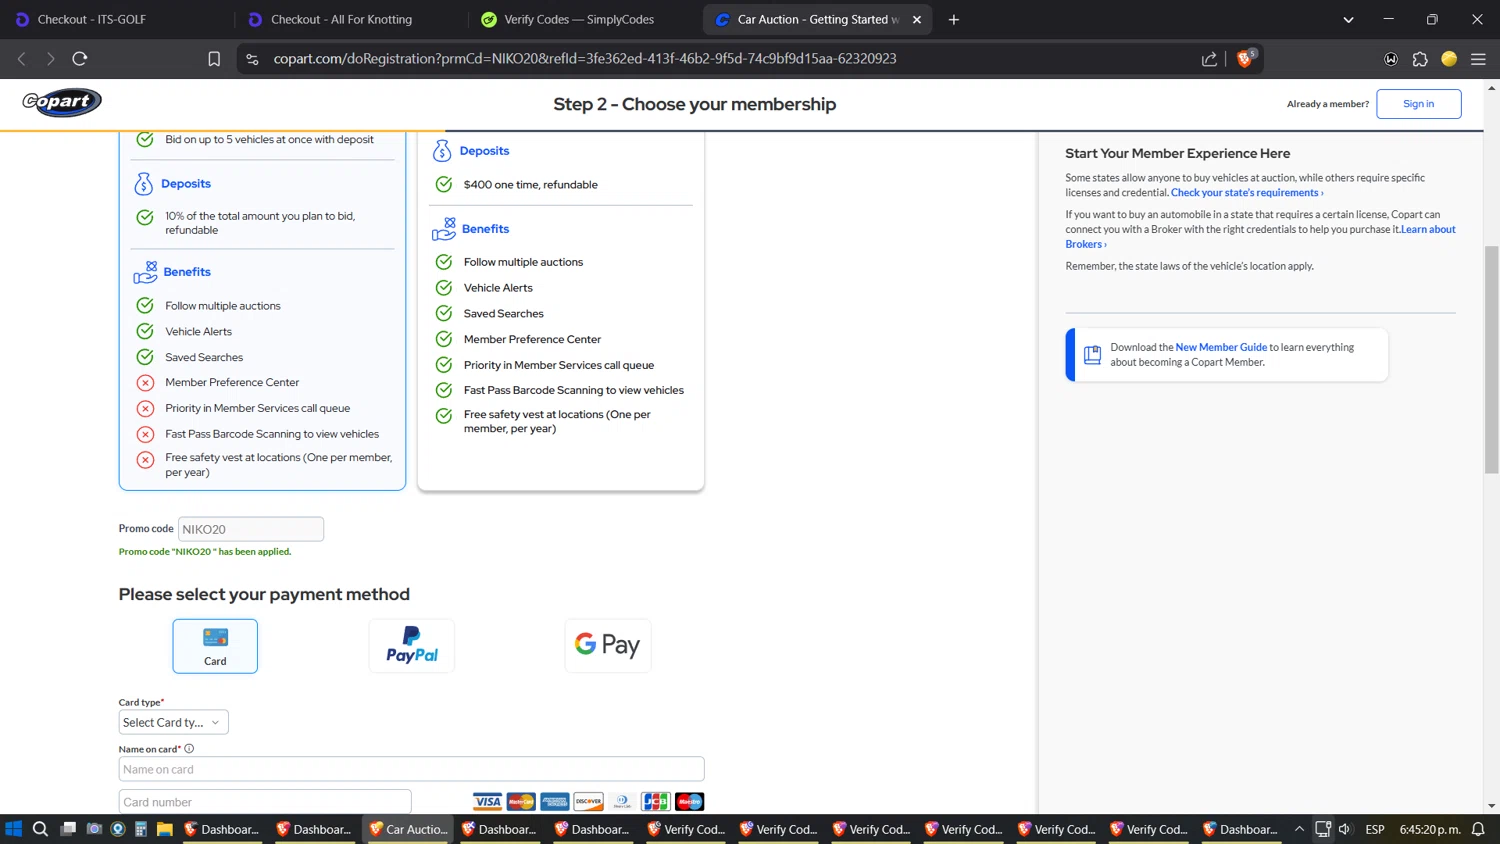Select the Car Auction - Getting Started tab

click(x=817, y=19)
